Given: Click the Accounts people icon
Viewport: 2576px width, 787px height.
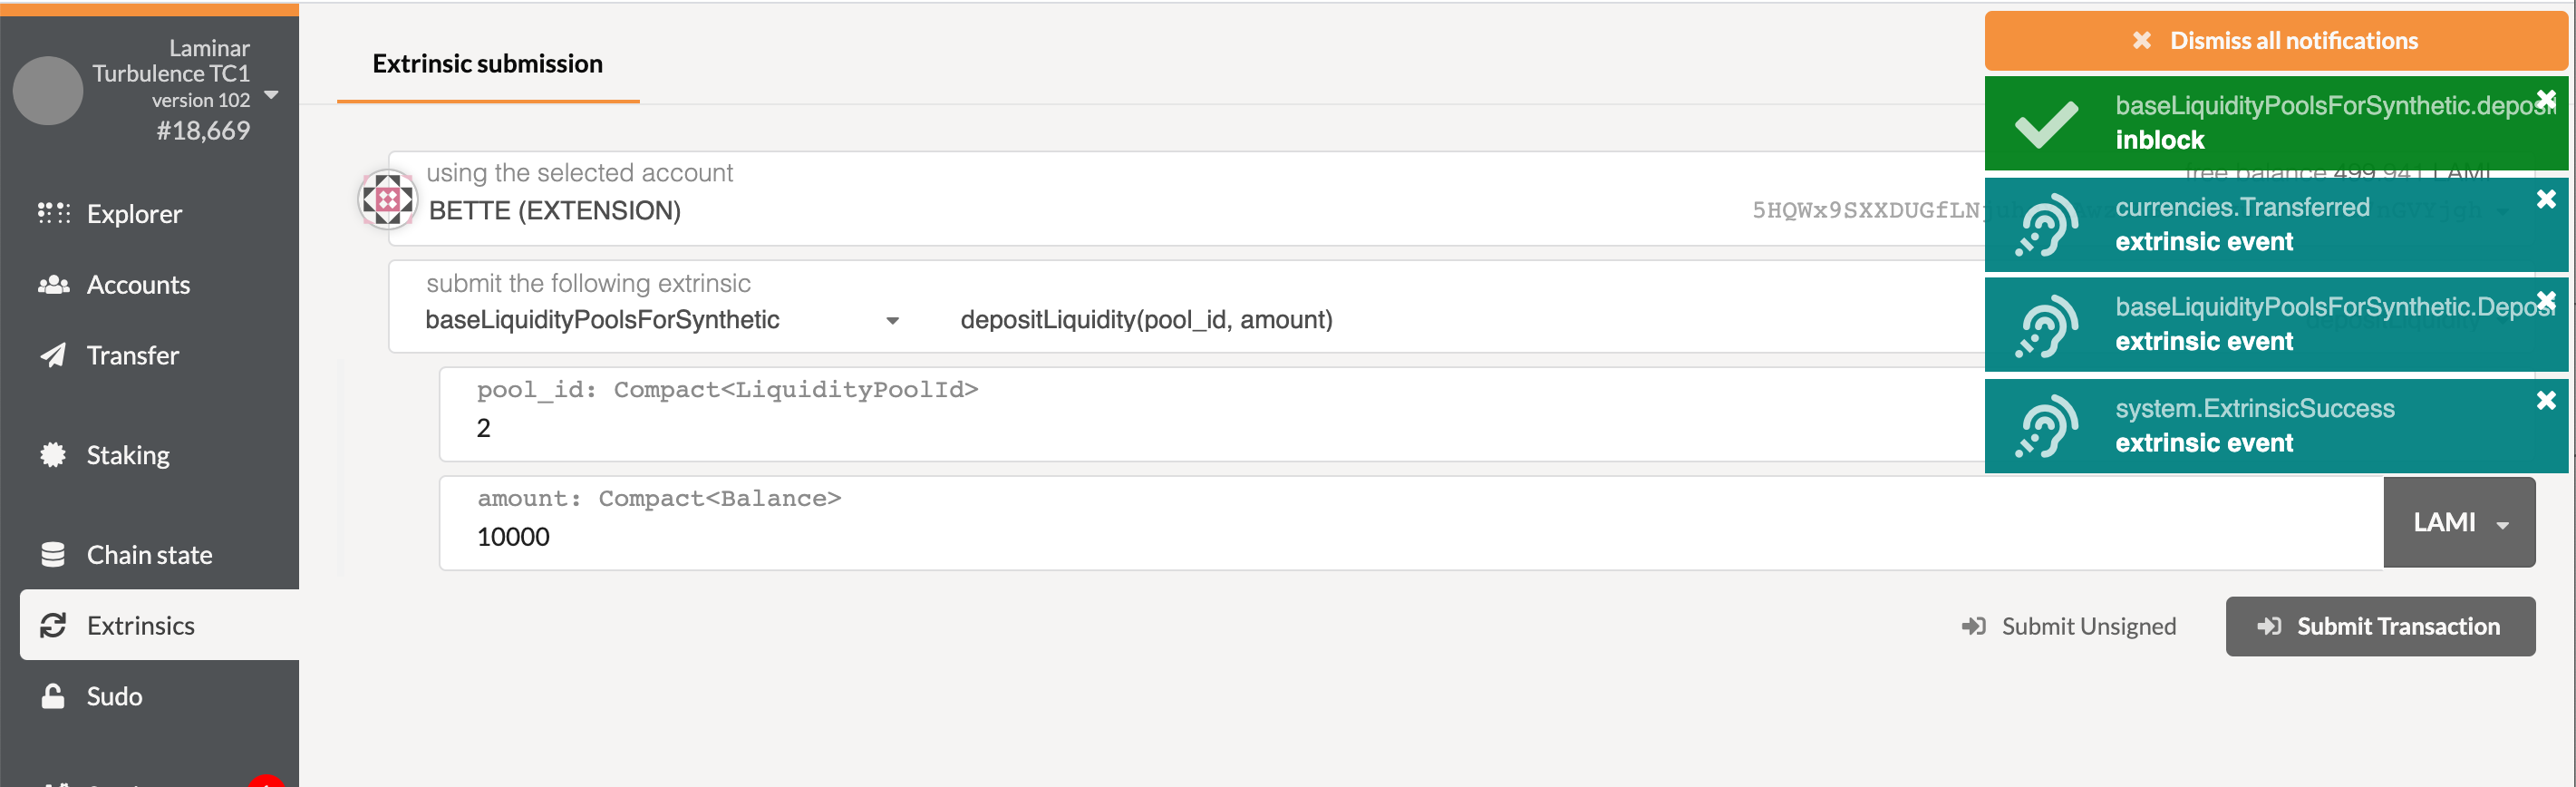Looking at the screenshot, I should 53,284.
